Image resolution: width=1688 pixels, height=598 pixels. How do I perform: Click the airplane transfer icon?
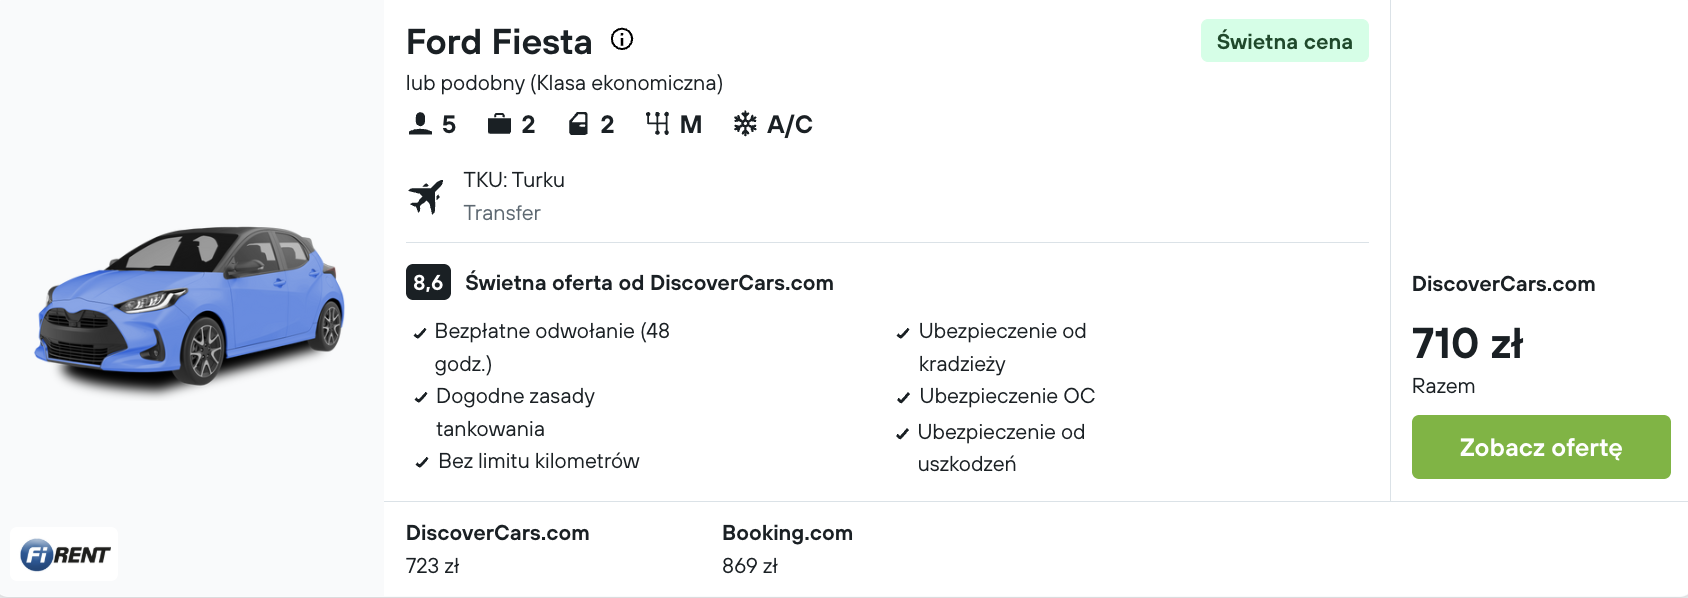pos(426,196)
